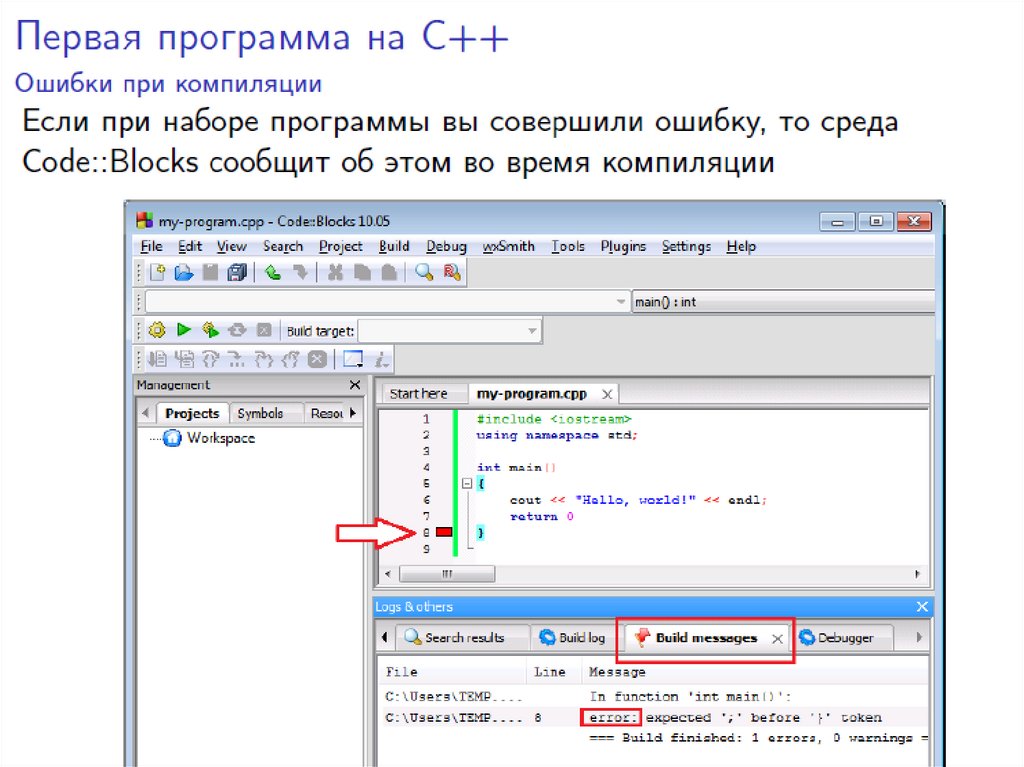Click the Find magnifier icon
The width and height of the screenshot is (1024, 767).
click(x=424, y=272)
